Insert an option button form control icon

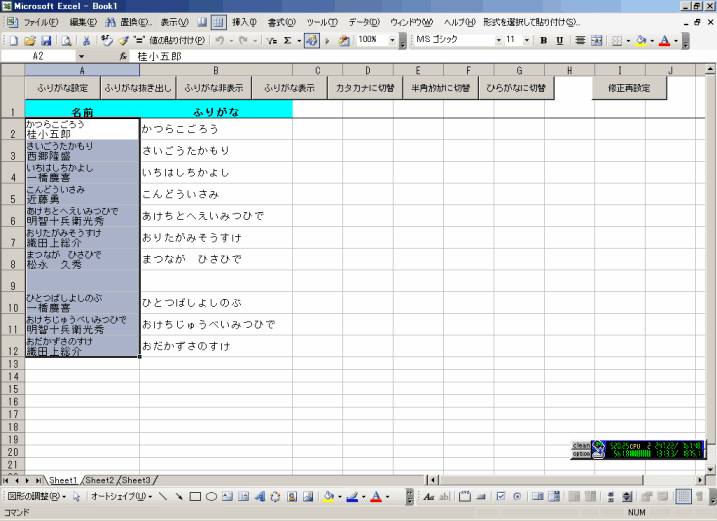click(x=517, y=496)
